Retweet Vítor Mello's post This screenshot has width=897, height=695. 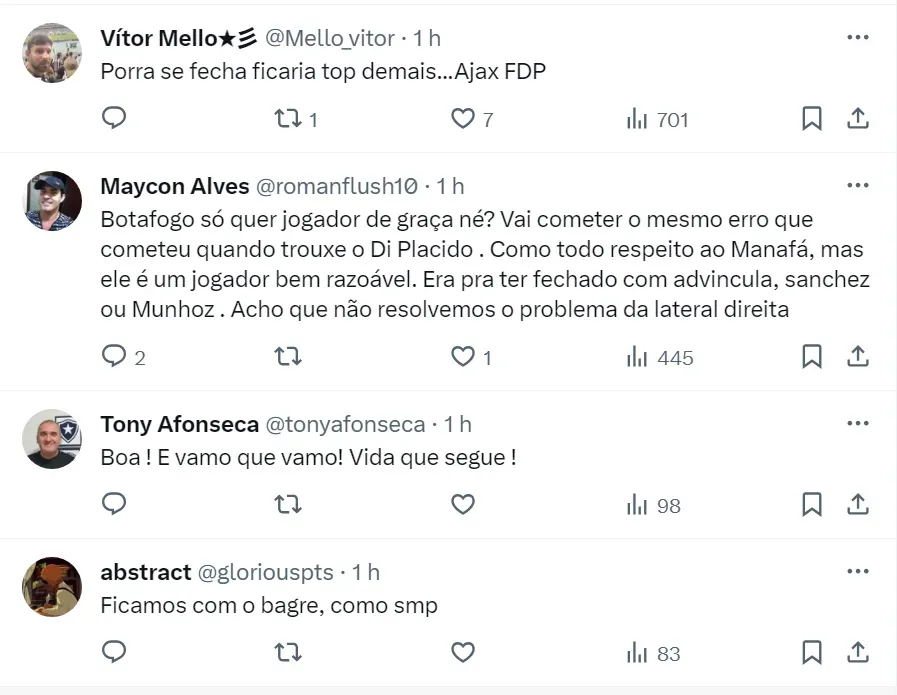pyautogui.click(x=288, y=119)
